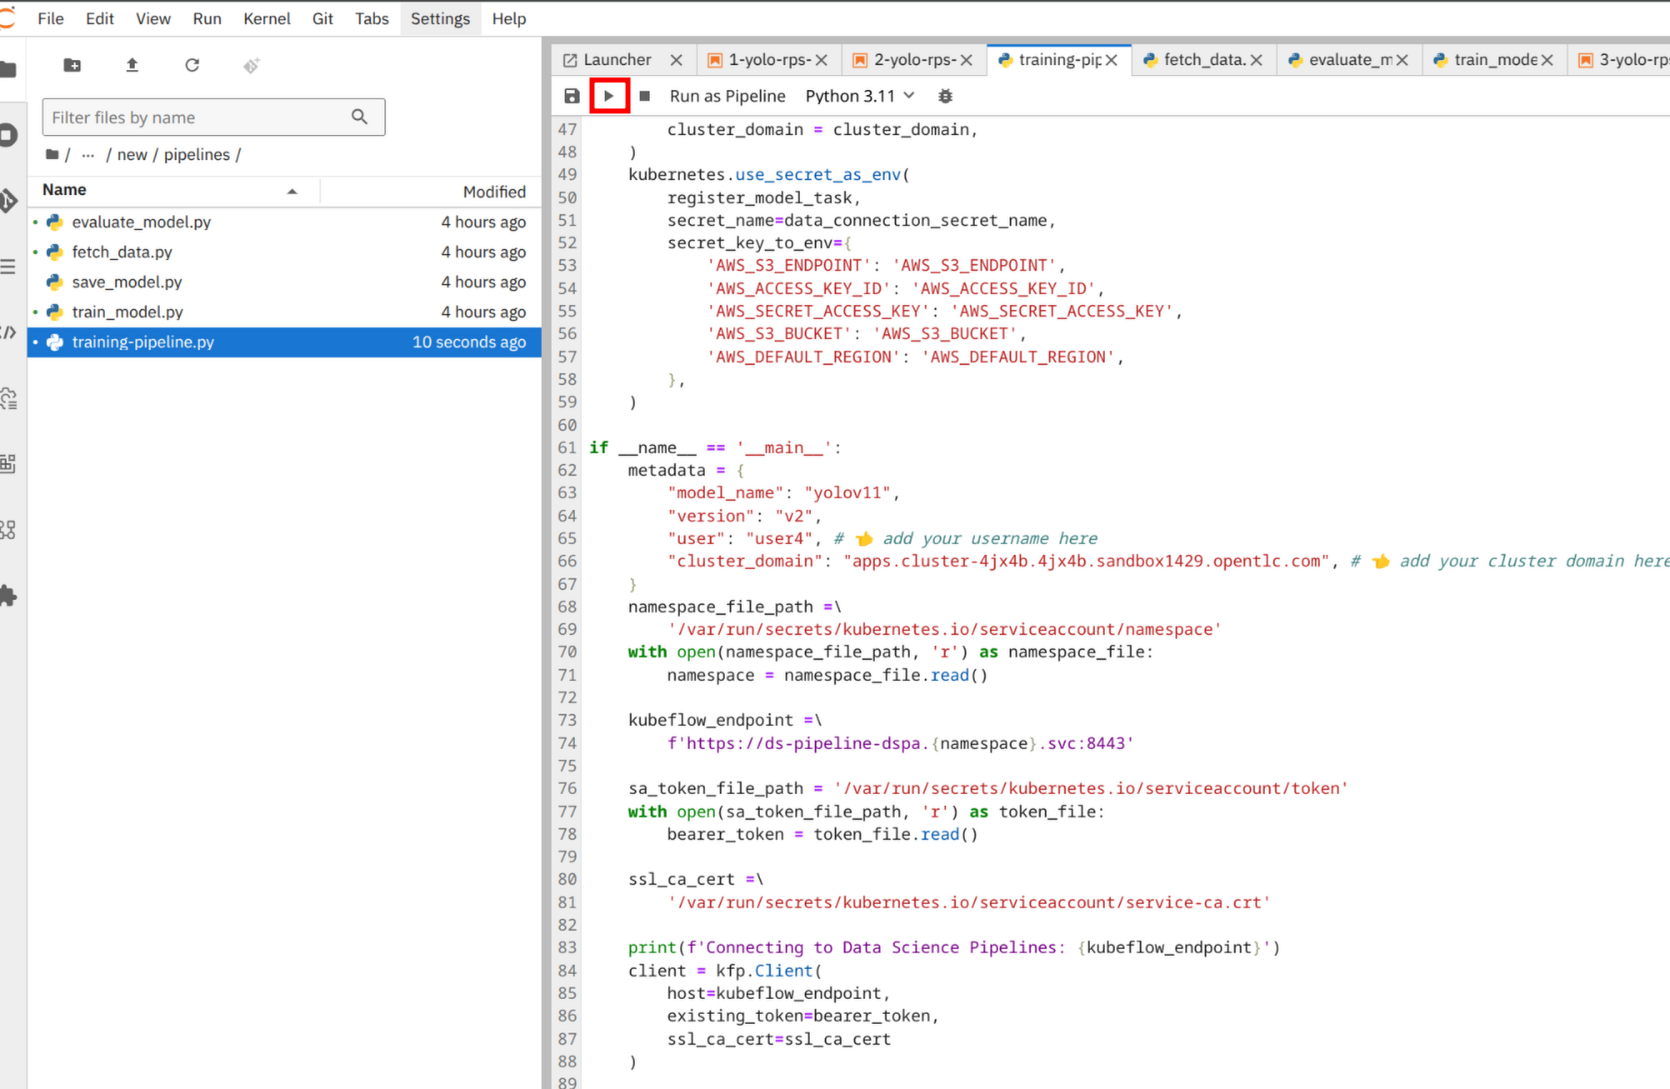Click use_secret_as_env on line 49
This screenshot has height=1089, width=1670.
pyautogui.click(x=817, y=174)
